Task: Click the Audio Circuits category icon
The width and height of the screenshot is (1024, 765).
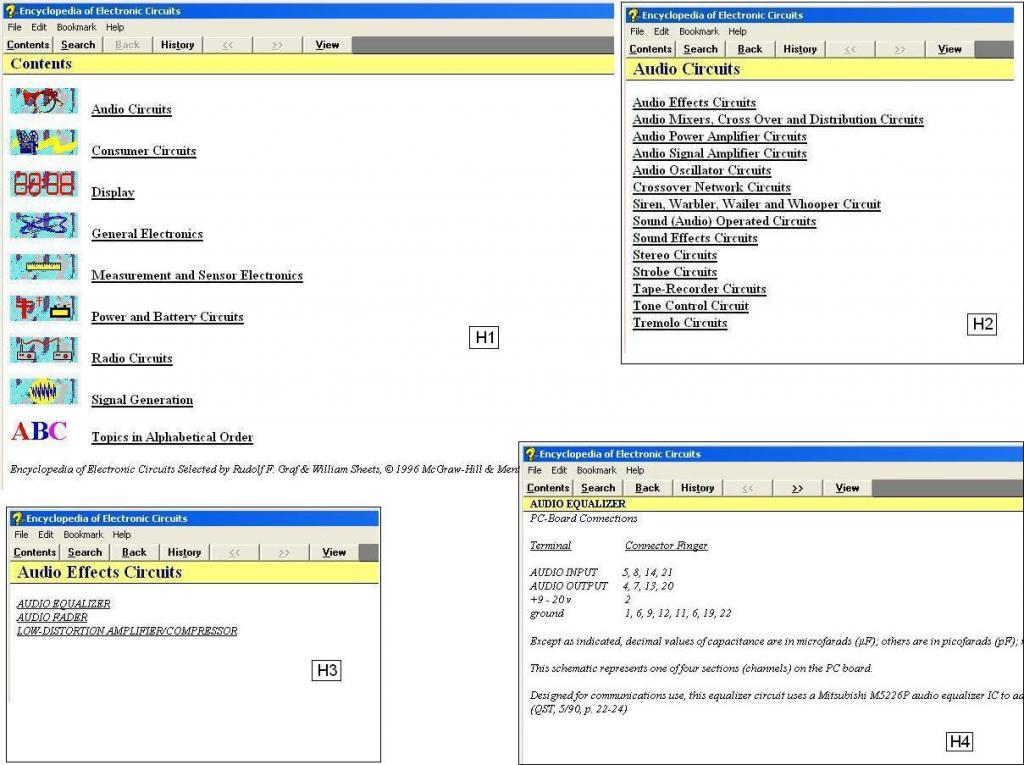Action: 44,101
